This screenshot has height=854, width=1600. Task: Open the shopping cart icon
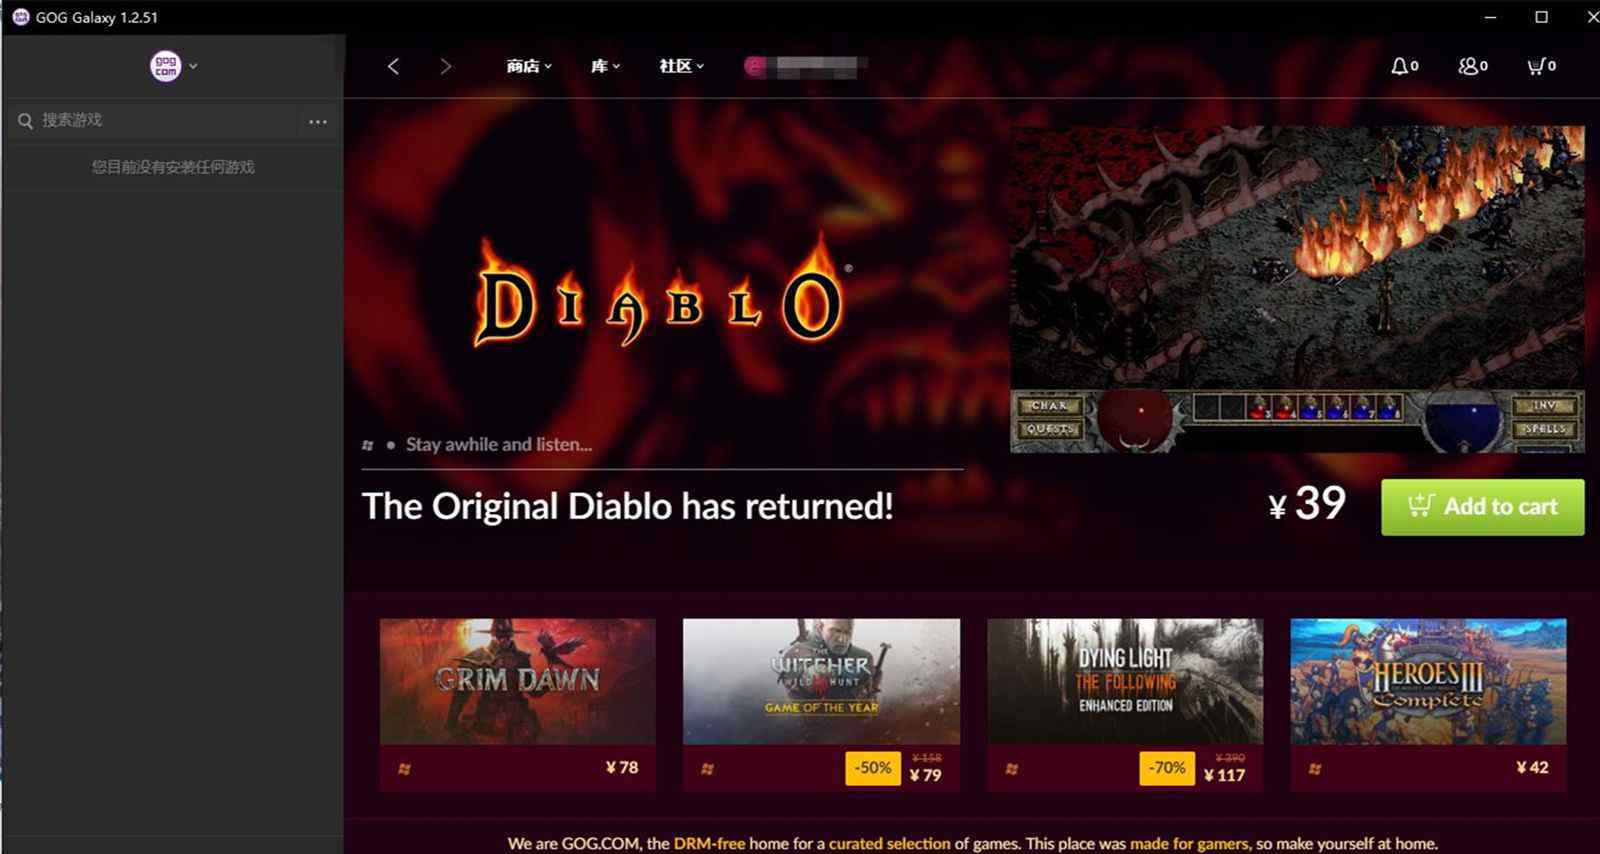coord(1541,66)
